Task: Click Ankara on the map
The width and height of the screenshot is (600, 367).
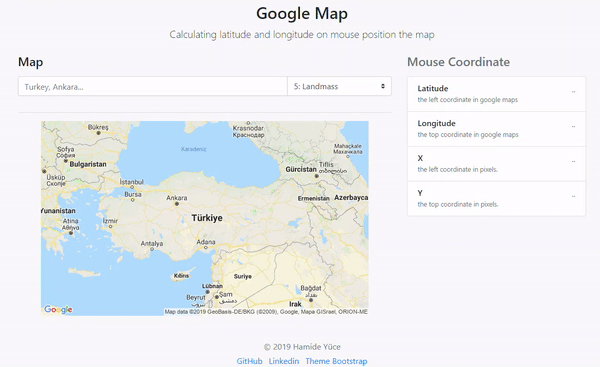Action: coord(176,198)
